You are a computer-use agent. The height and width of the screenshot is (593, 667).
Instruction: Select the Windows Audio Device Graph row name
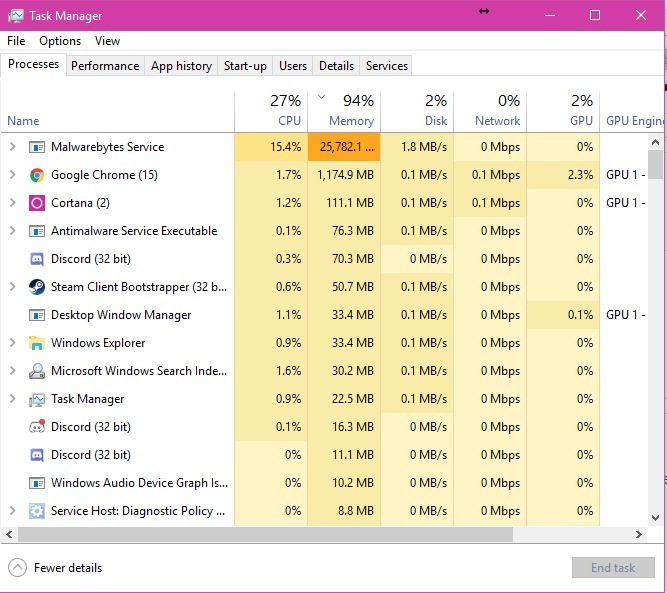coord(140,483)
